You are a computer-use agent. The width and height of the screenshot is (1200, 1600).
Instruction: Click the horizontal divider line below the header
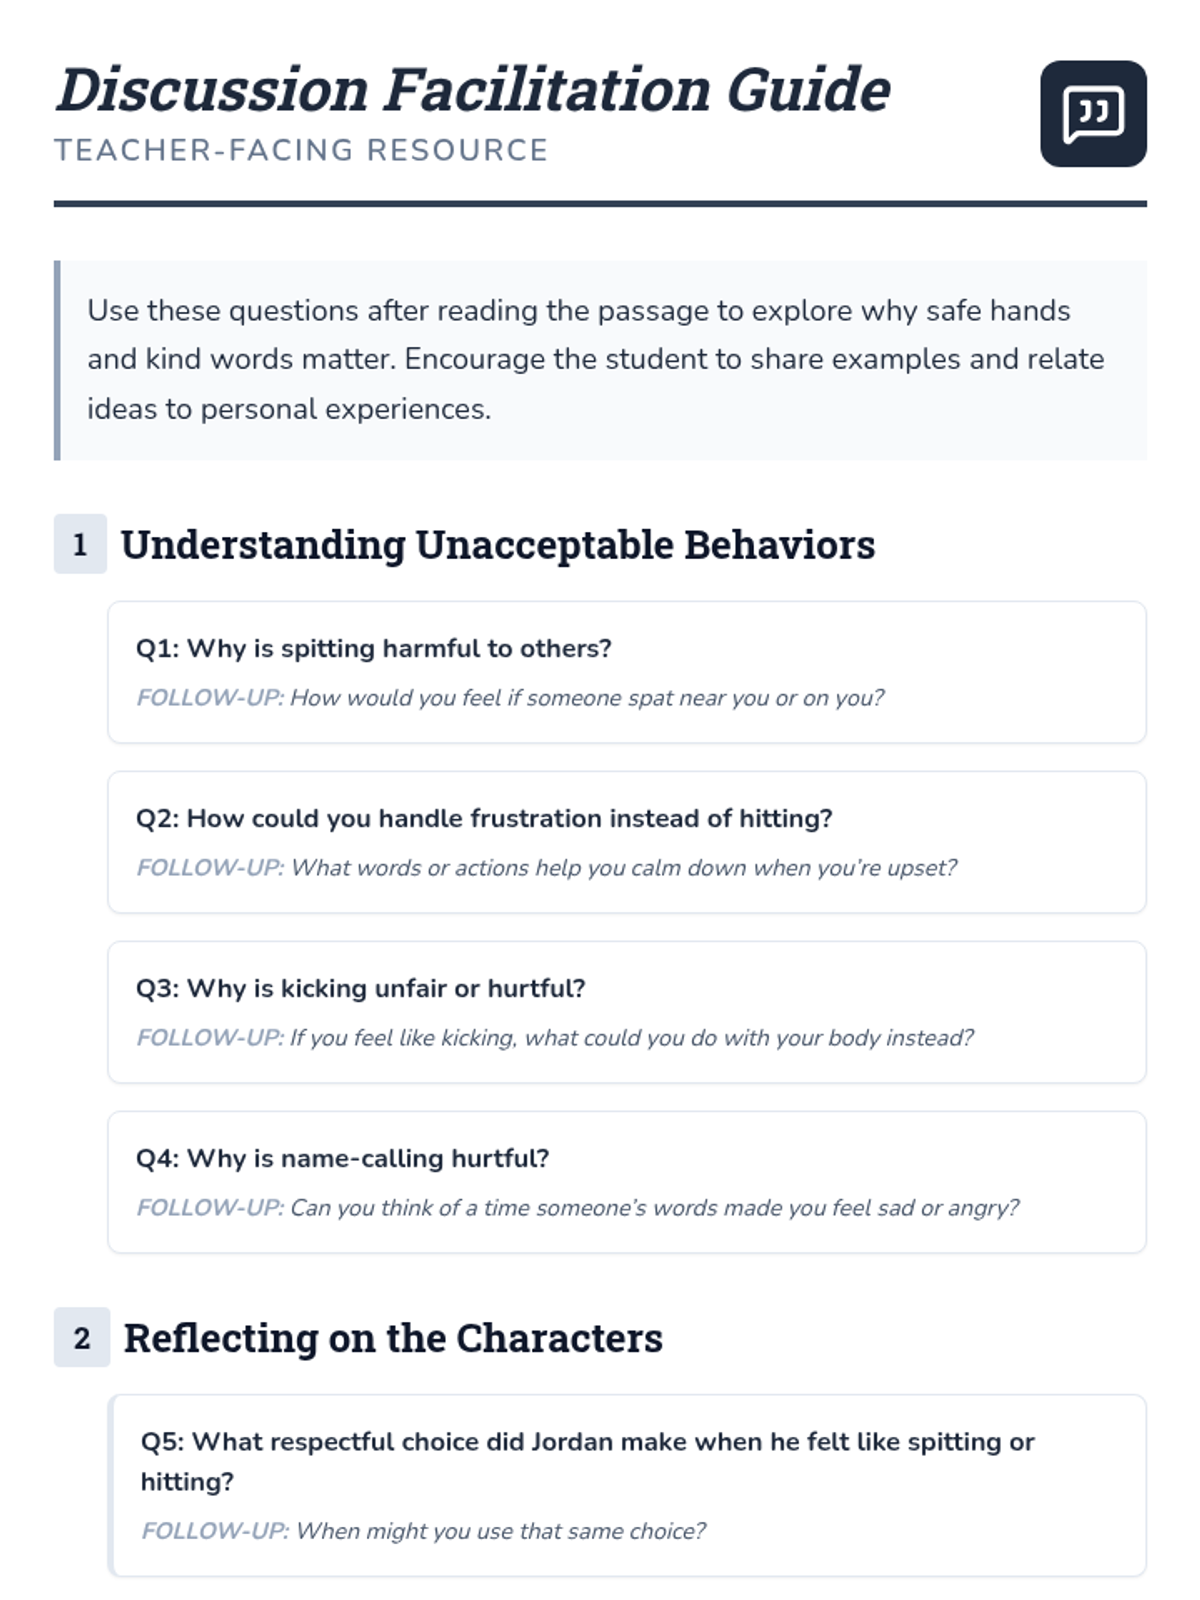coord(600,204)
